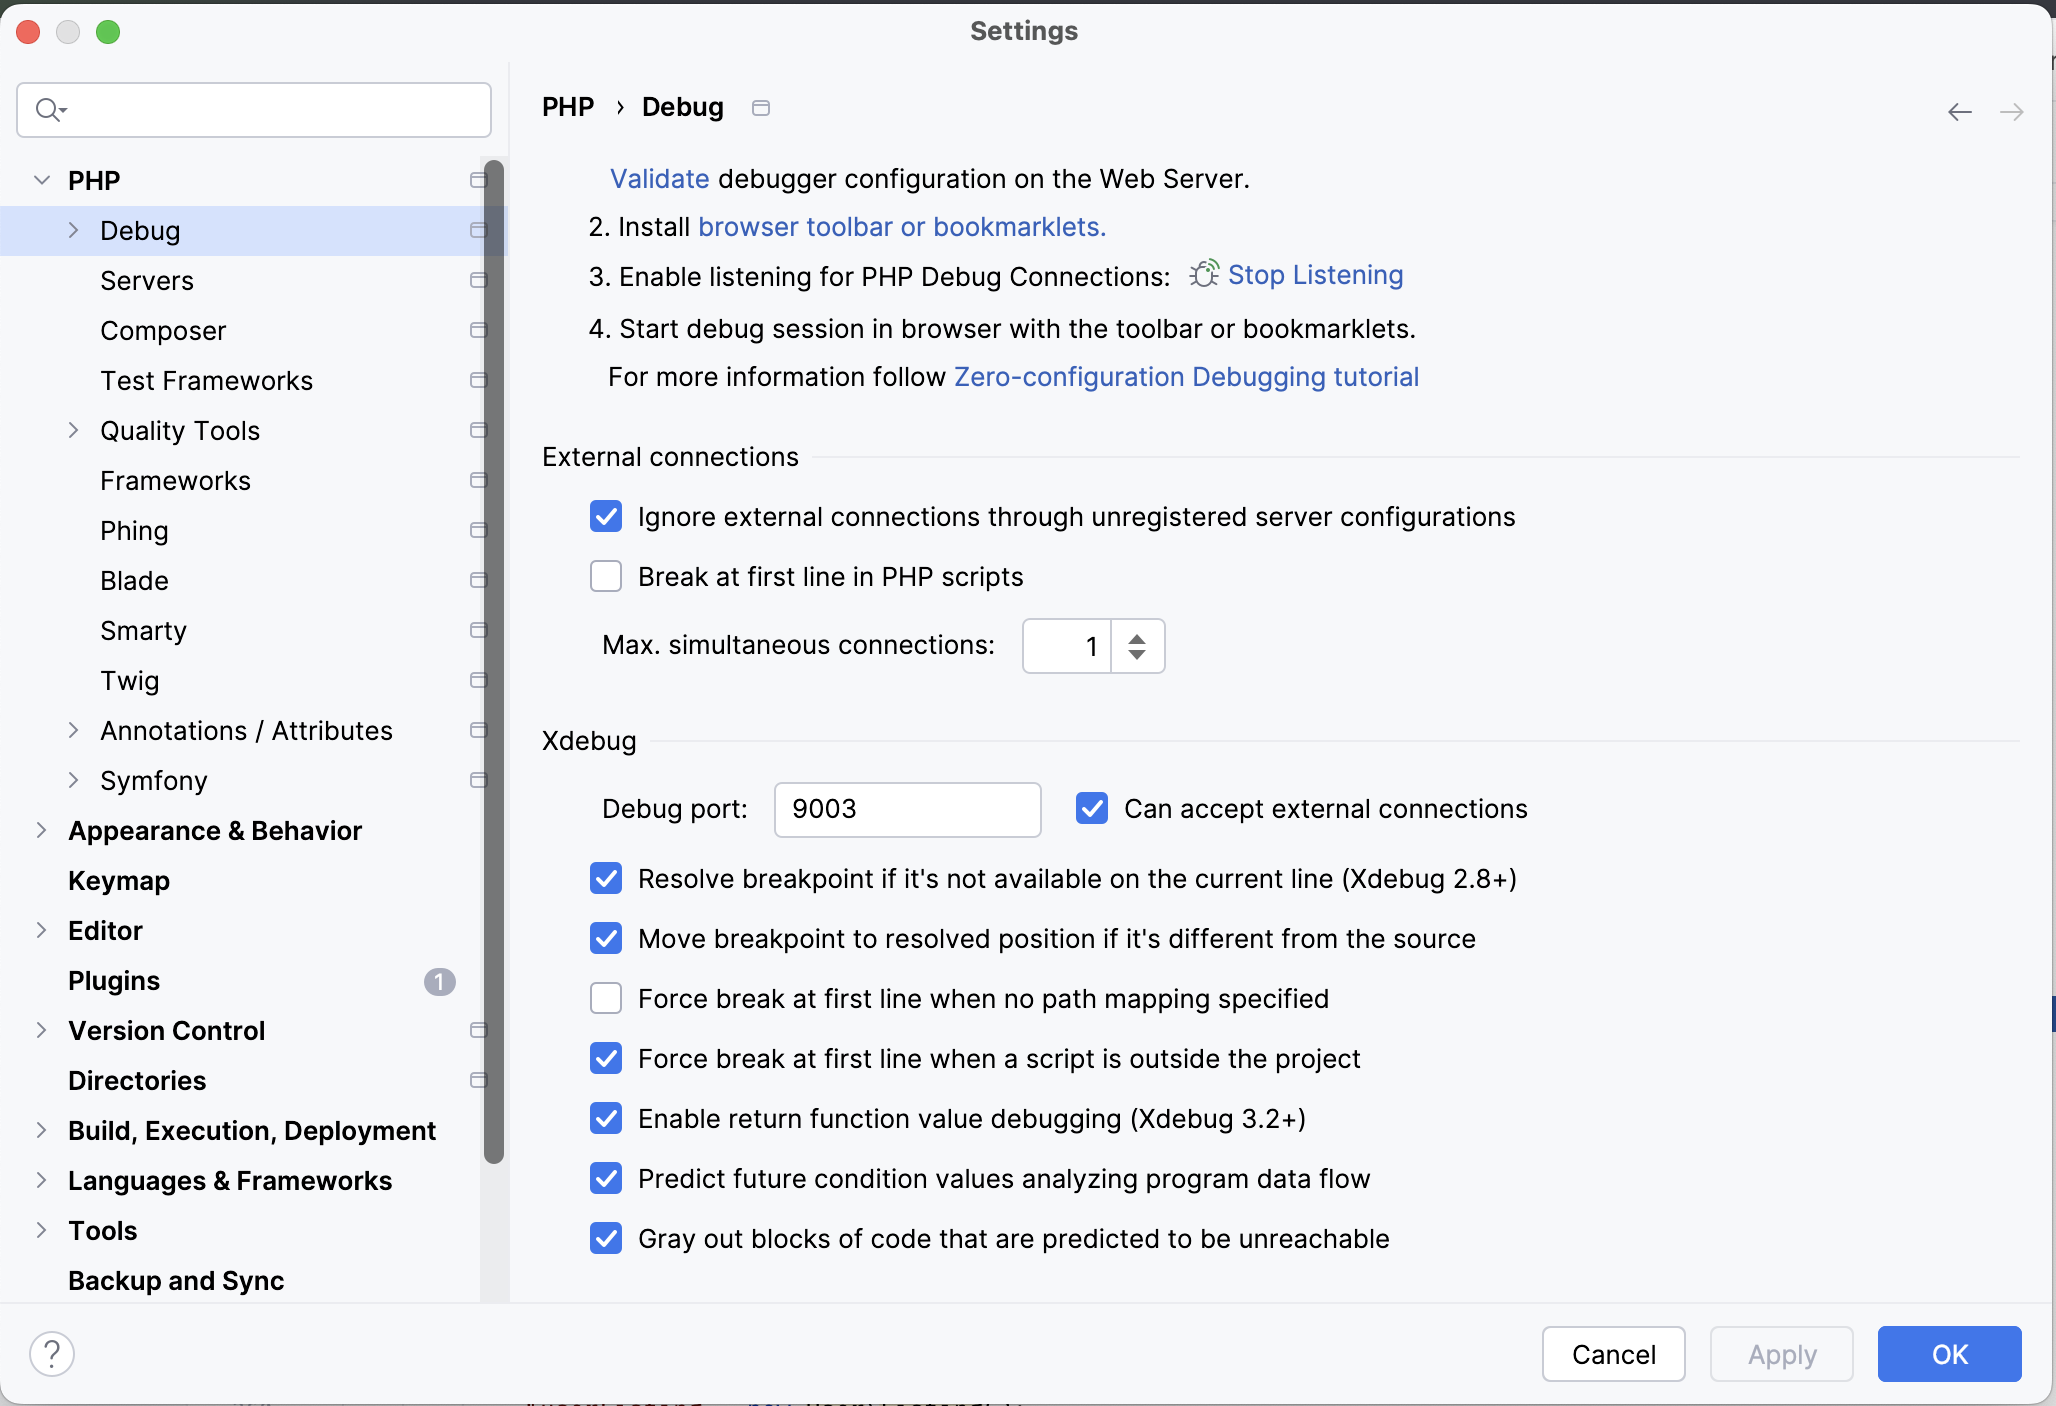Click project settings icon next to Version Control
The height and width of the screenshot is (1406, 2056).
point(478,1030)
